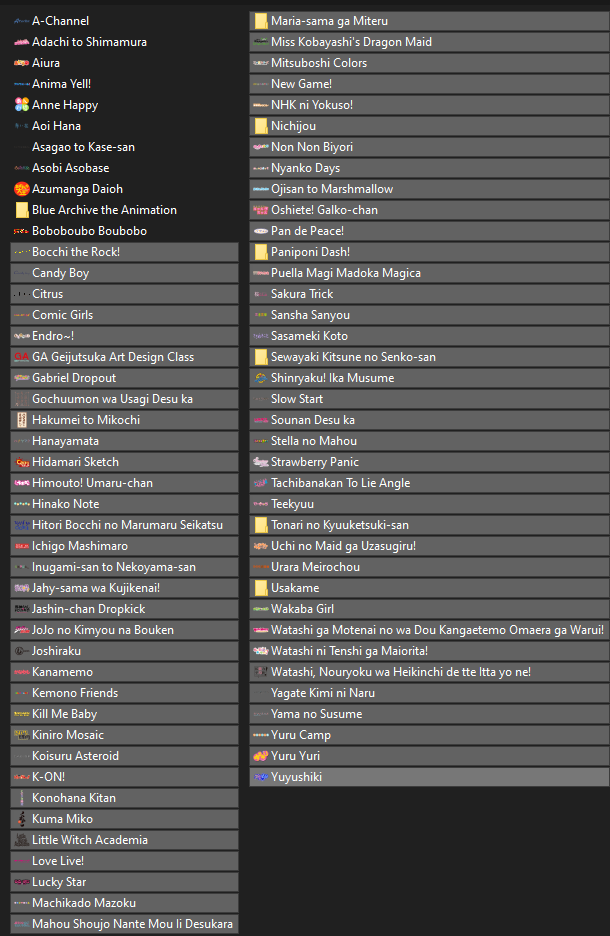Click the Gochuumon wa Usagi Desu ka icon
Image resolution: width=610 pixels, height=936 pixels.
pyautogui.click(x=21, y=399)
